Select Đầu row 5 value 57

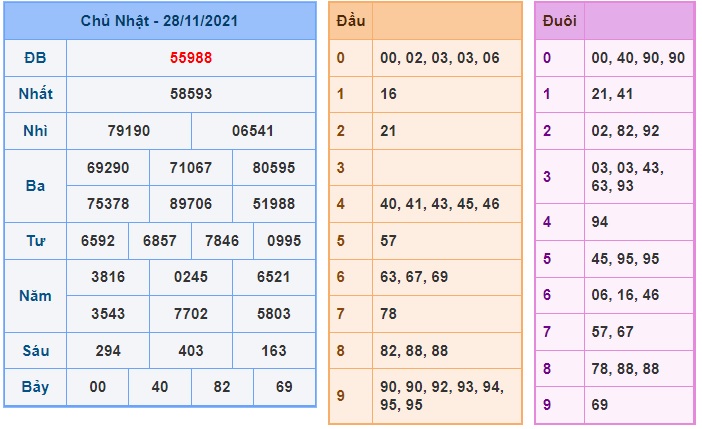tap(388, 240)
